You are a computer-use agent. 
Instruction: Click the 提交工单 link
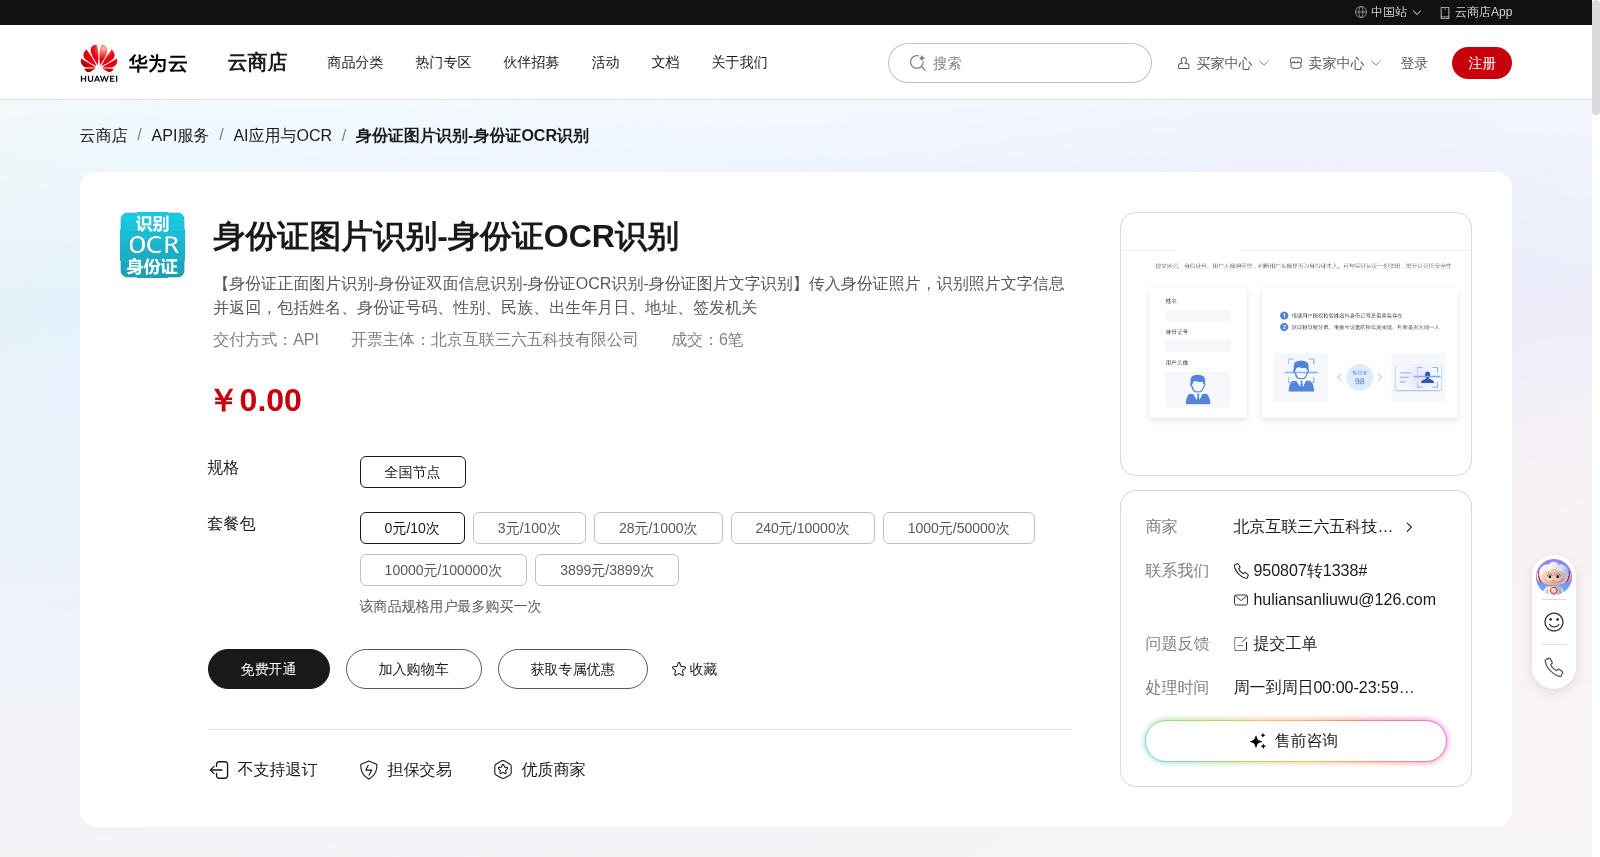click(x=1285, y=644)
